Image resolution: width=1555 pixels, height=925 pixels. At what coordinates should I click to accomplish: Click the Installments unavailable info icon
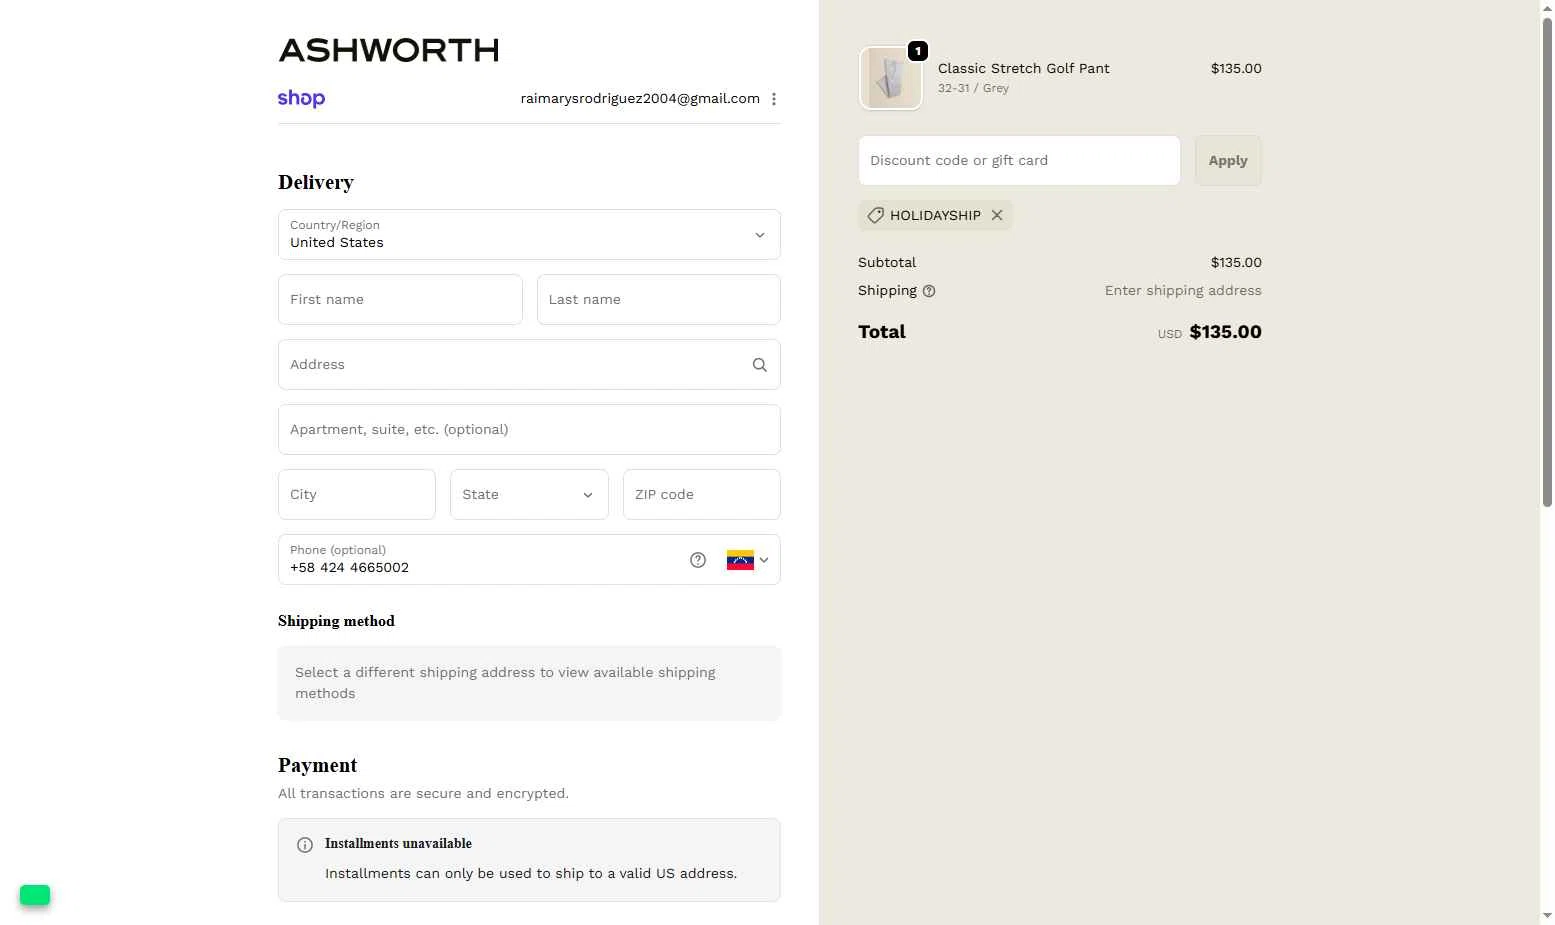pyautogui.click(x=305, y=845)
